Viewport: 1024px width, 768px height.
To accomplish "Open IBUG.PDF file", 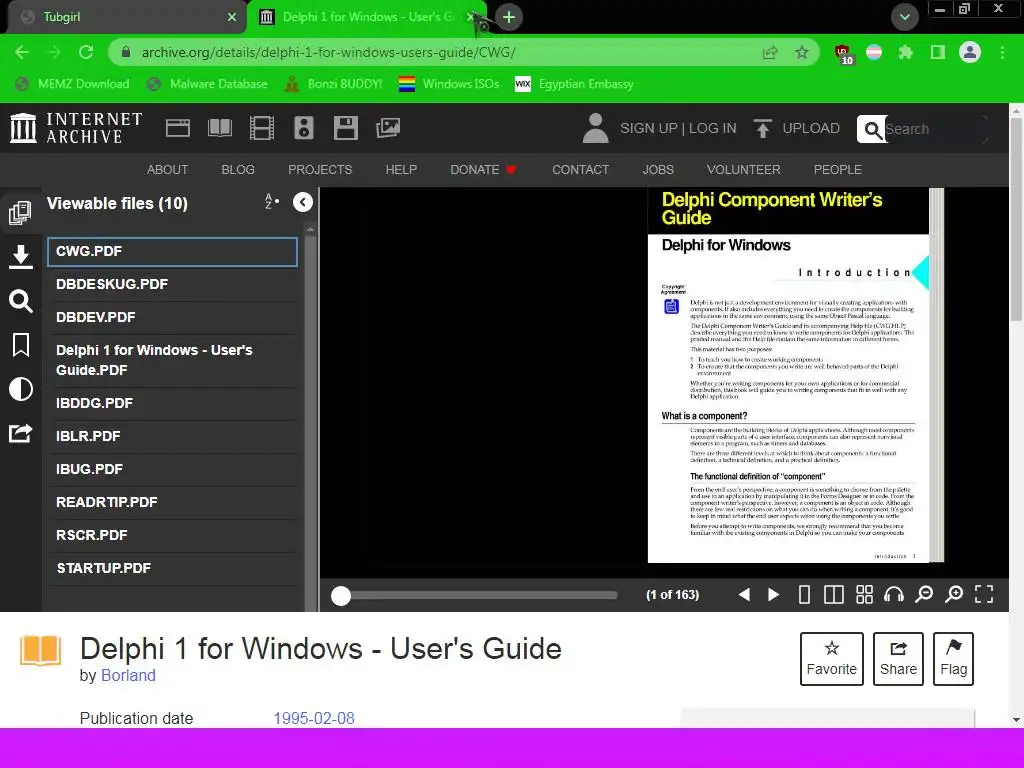I will [172, 469].
